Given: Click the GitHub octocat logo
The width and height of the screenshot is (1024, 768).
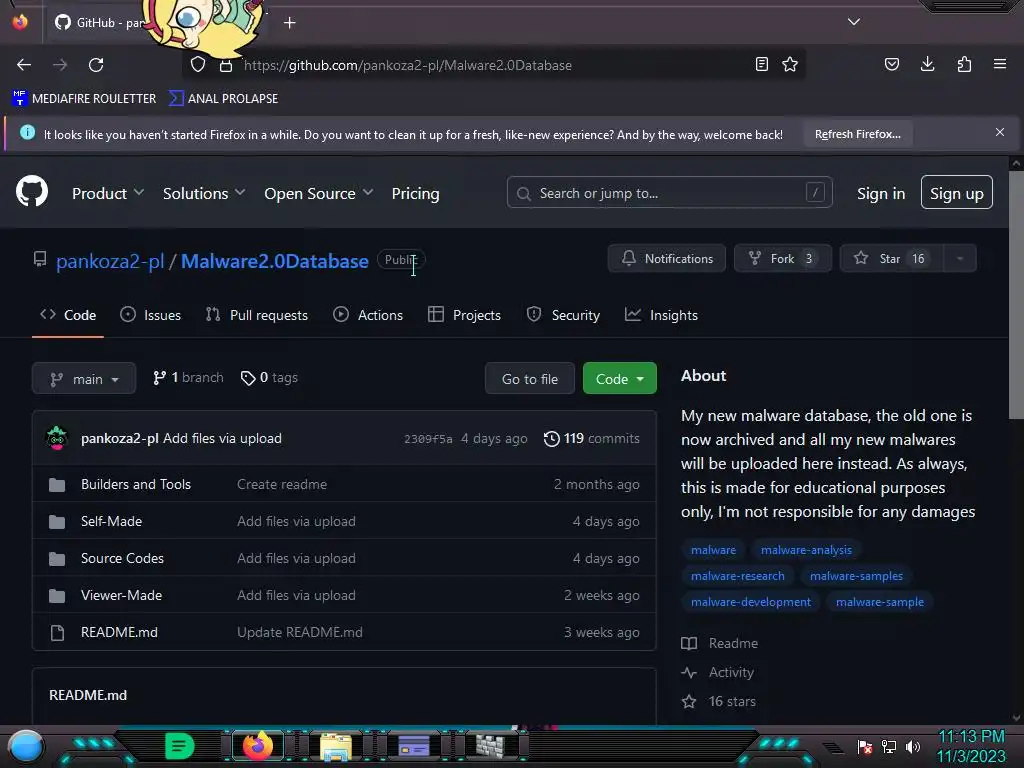Looking at the screenshot, I should 32,191.
